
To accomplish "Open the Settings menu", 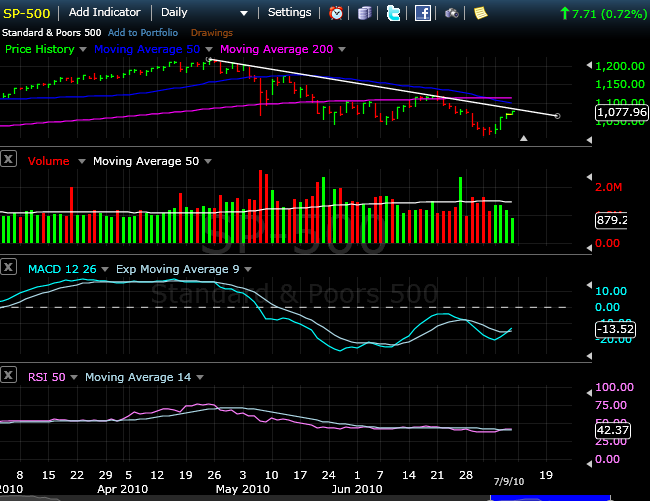I will pos(290,13).
